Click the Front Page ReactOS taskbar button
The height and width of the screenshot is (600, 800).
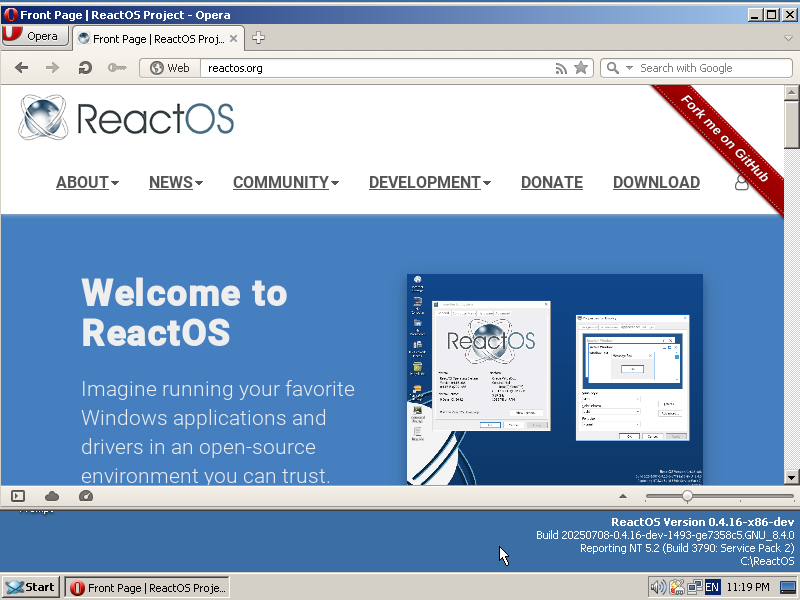pos(148,588)
